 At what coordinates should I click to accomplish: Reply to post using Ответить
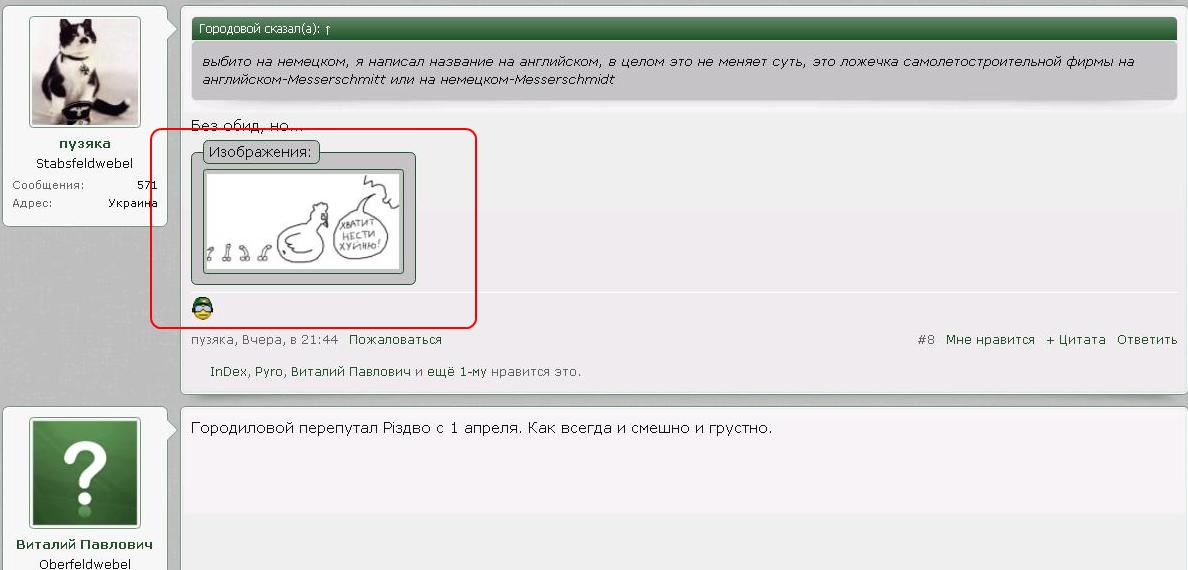coord(1146,340)
